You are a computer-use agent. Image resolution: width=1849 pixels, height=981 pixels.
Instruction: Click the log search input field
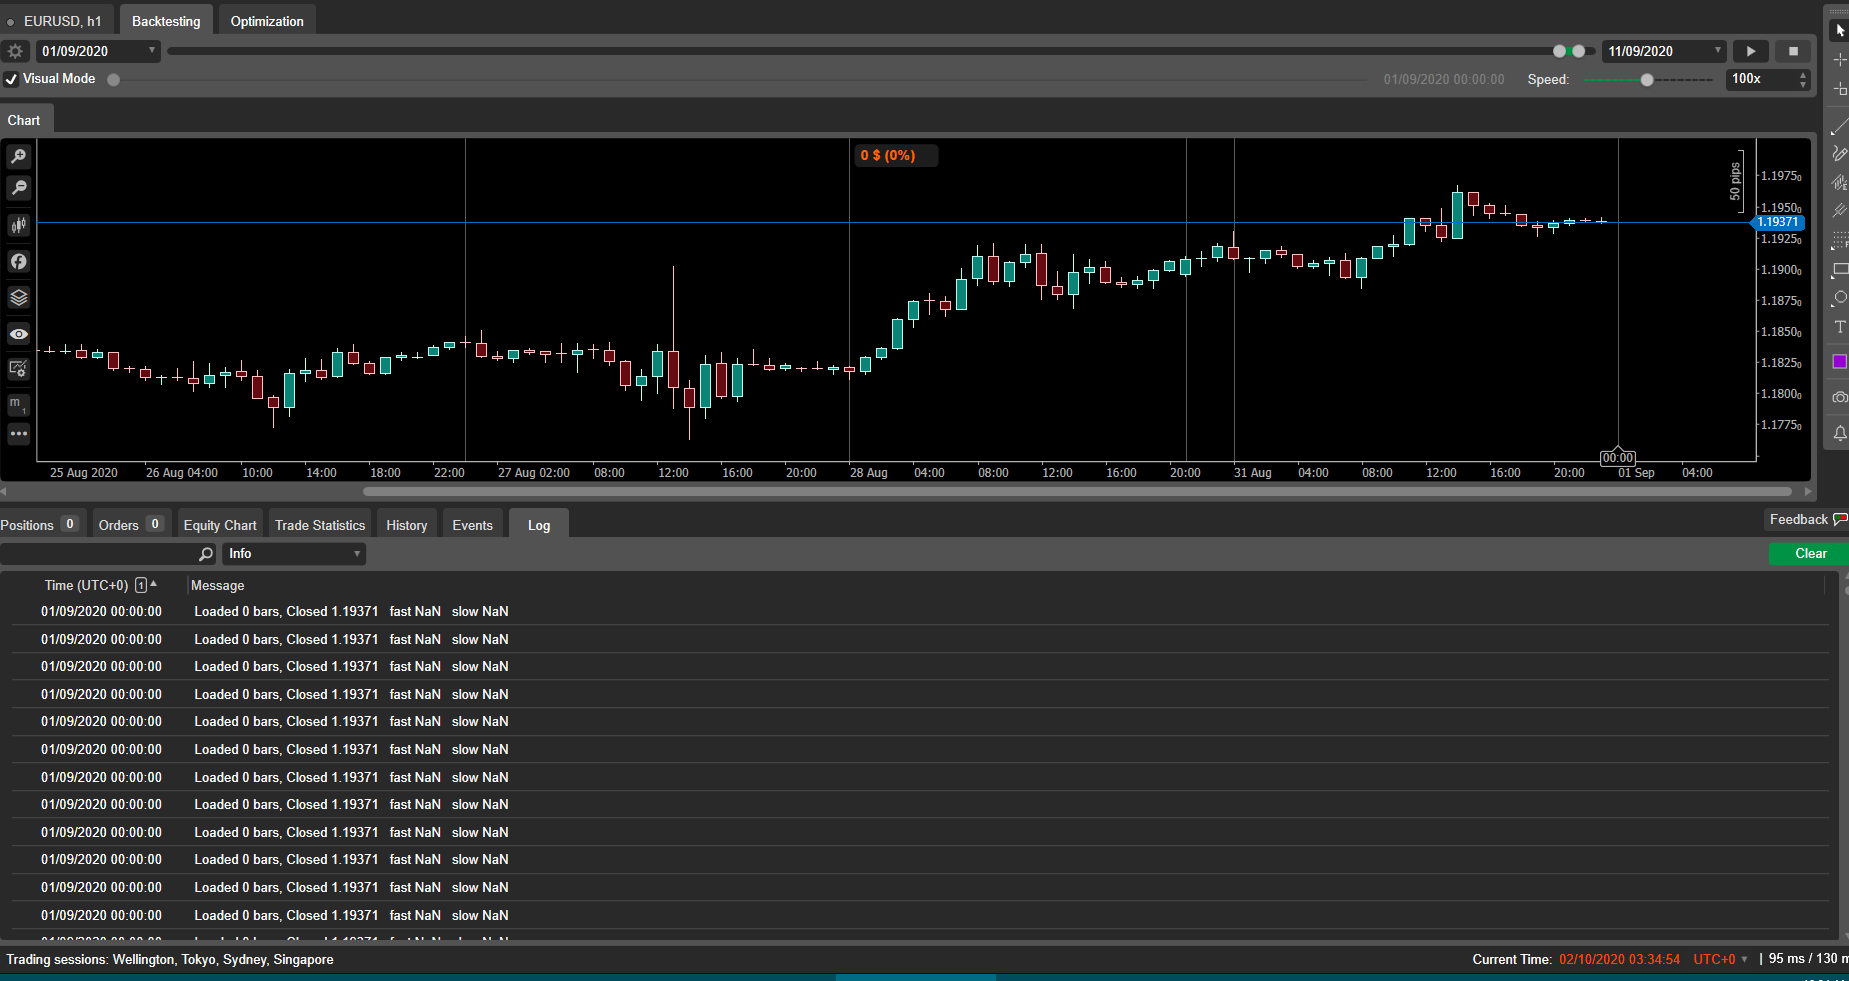[x=100, y=554]
